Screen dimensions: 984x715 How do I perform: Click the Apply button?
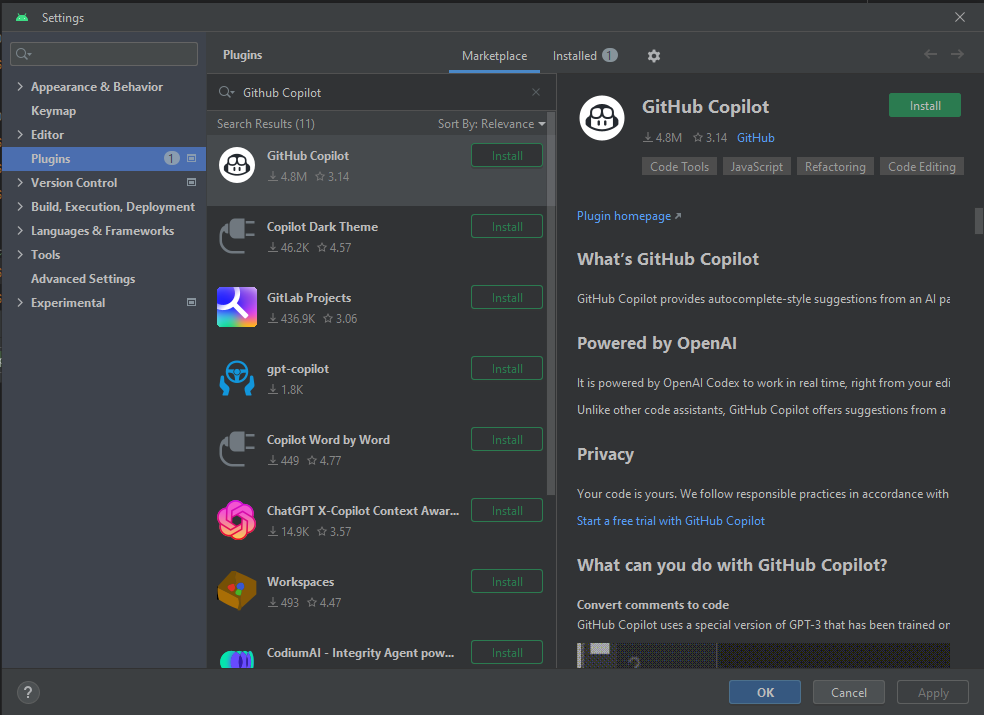[x=933, y=692]
